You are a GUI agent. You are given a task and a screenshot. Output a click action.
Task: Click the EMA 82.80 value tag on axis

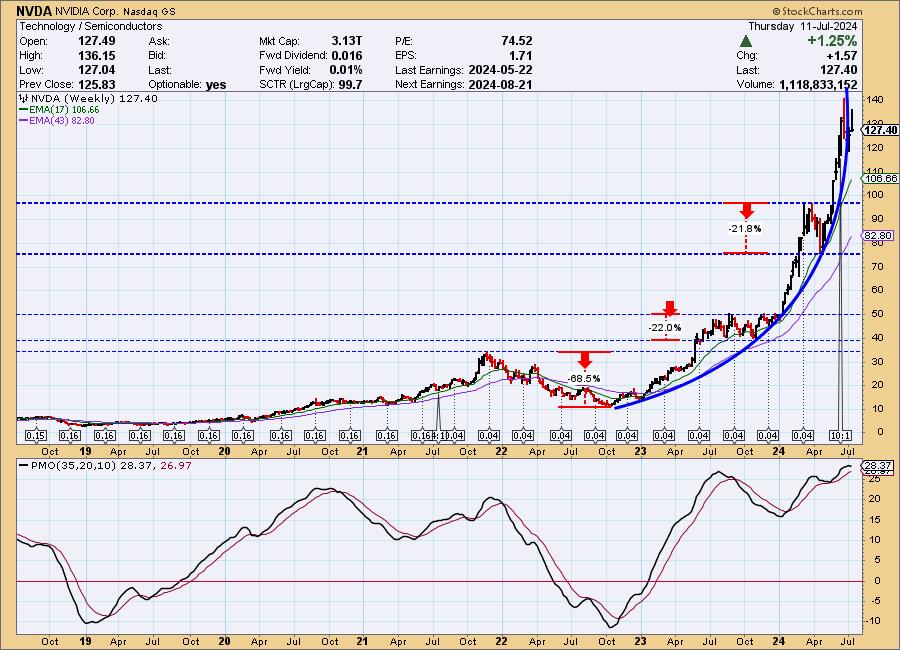877,234
